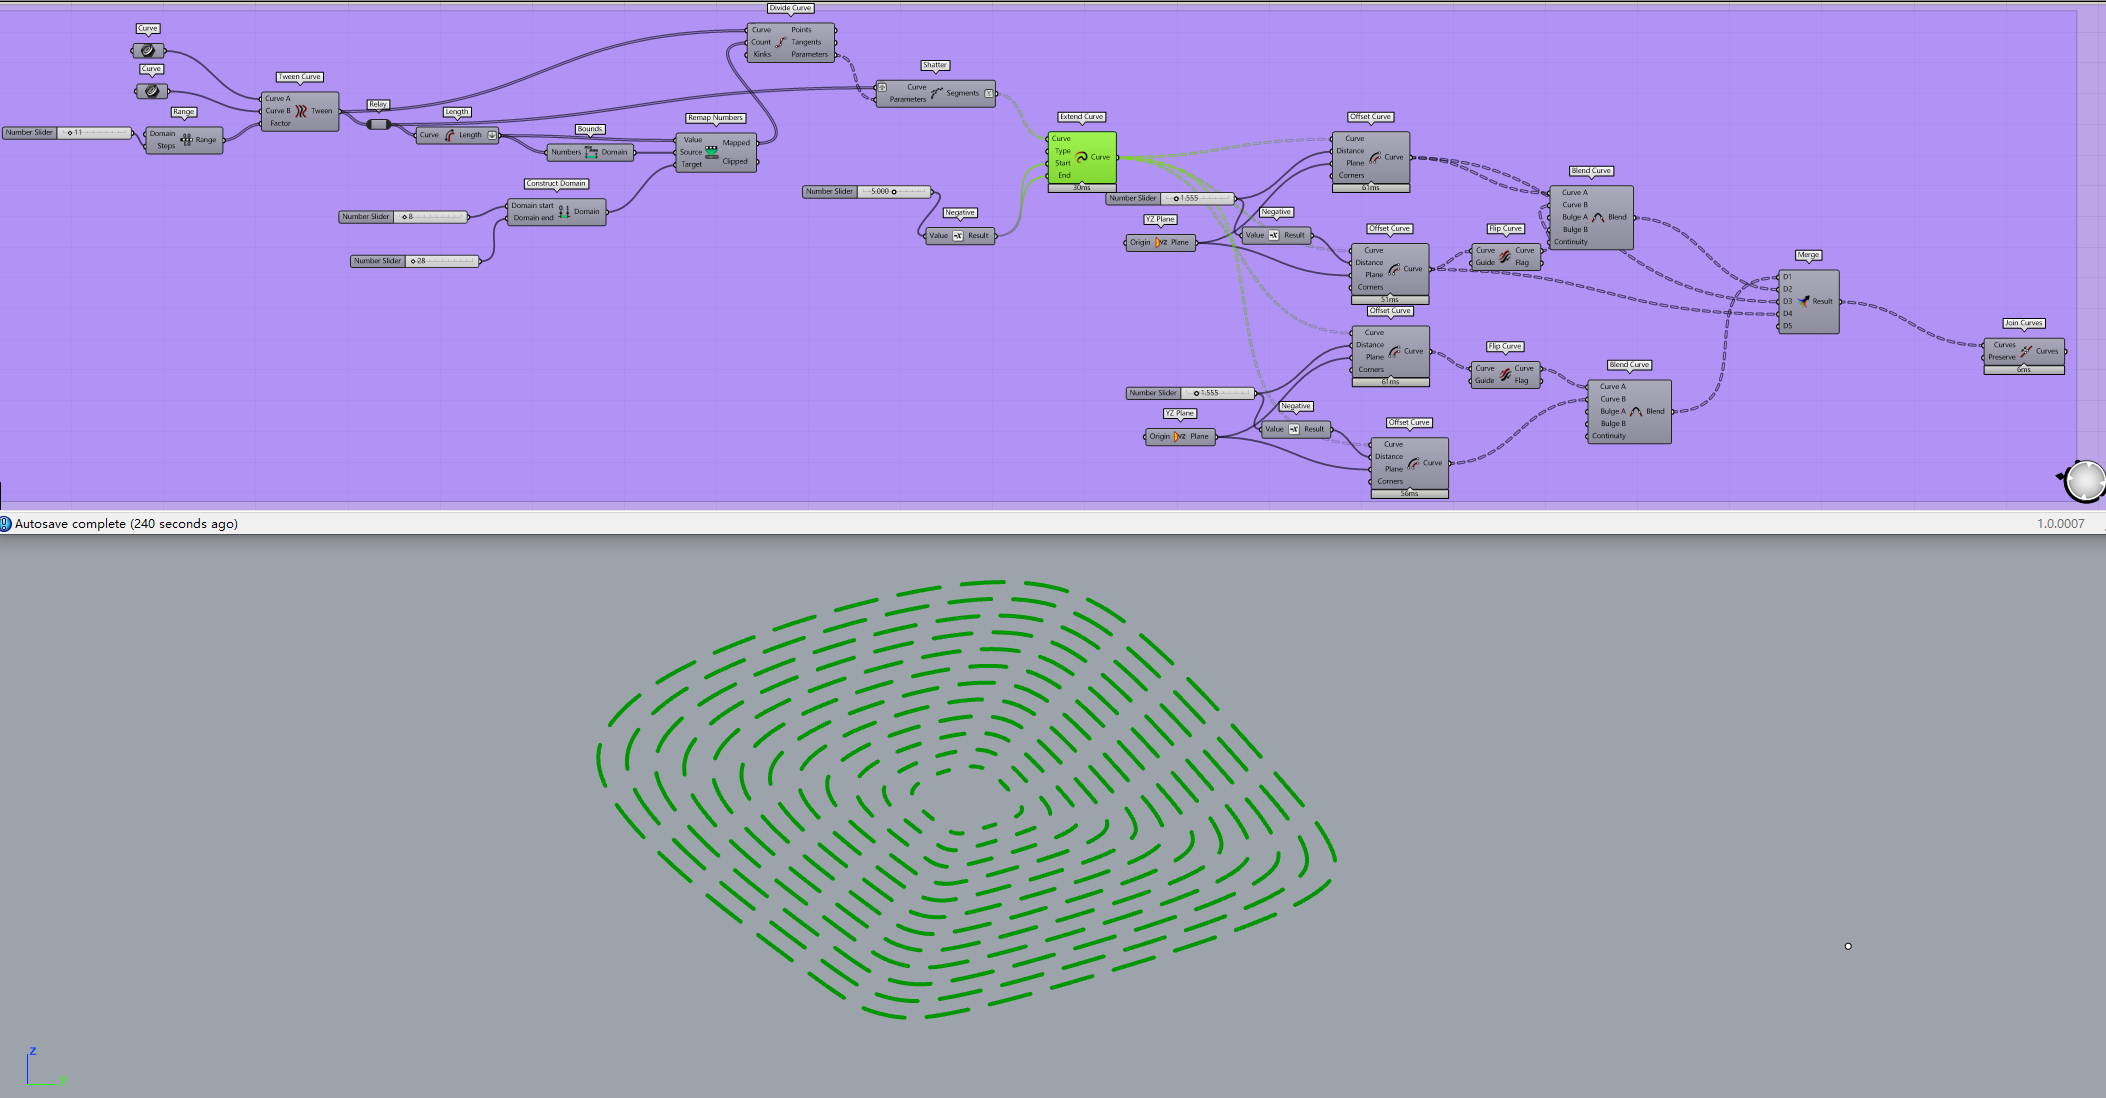Image resolution: width=2106 pixels, height=1098 pixels.
Task: Select the Divide Curve component icon
Action: (781, 42)
